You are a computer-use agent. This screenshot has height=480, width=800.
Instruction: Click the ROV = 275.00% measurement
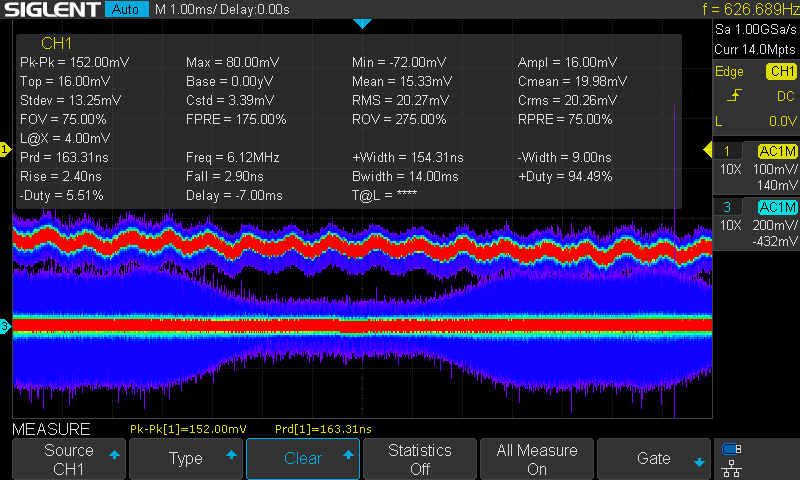(399, 119)
